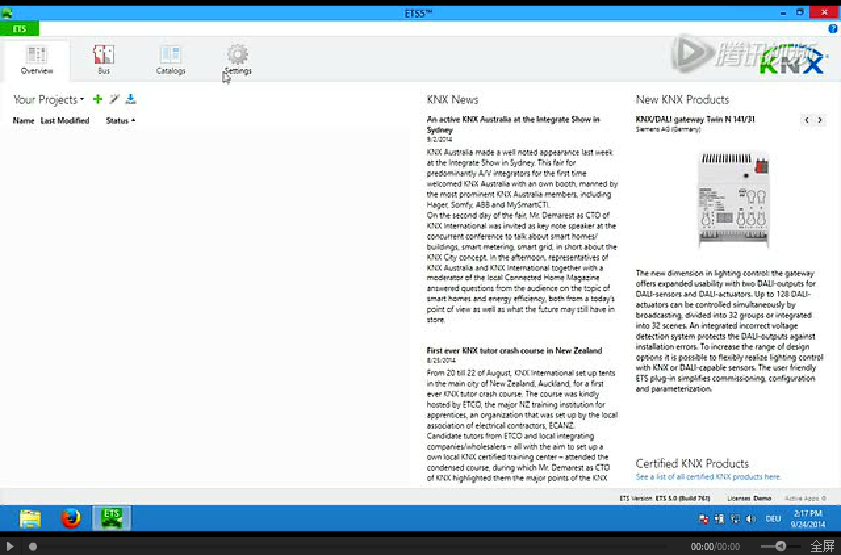The width and height of the screenshot is (841, 555).
Task: Open the Settings tab
Action: [x=238, y=60]
